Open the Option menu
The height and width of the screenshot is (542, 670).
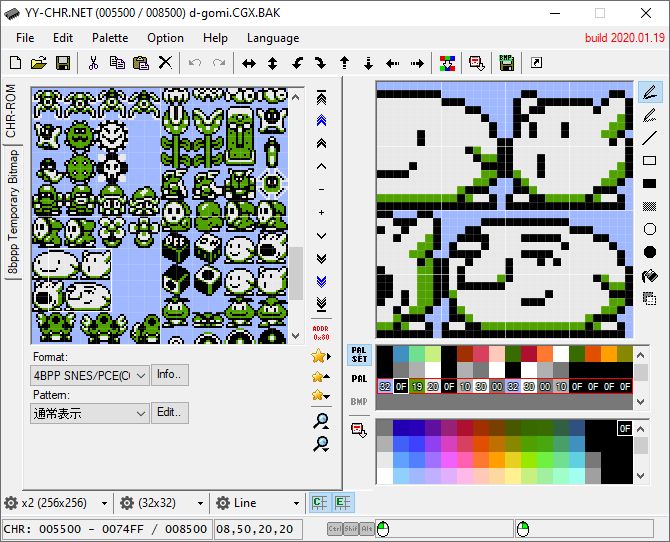coord(165,38)
